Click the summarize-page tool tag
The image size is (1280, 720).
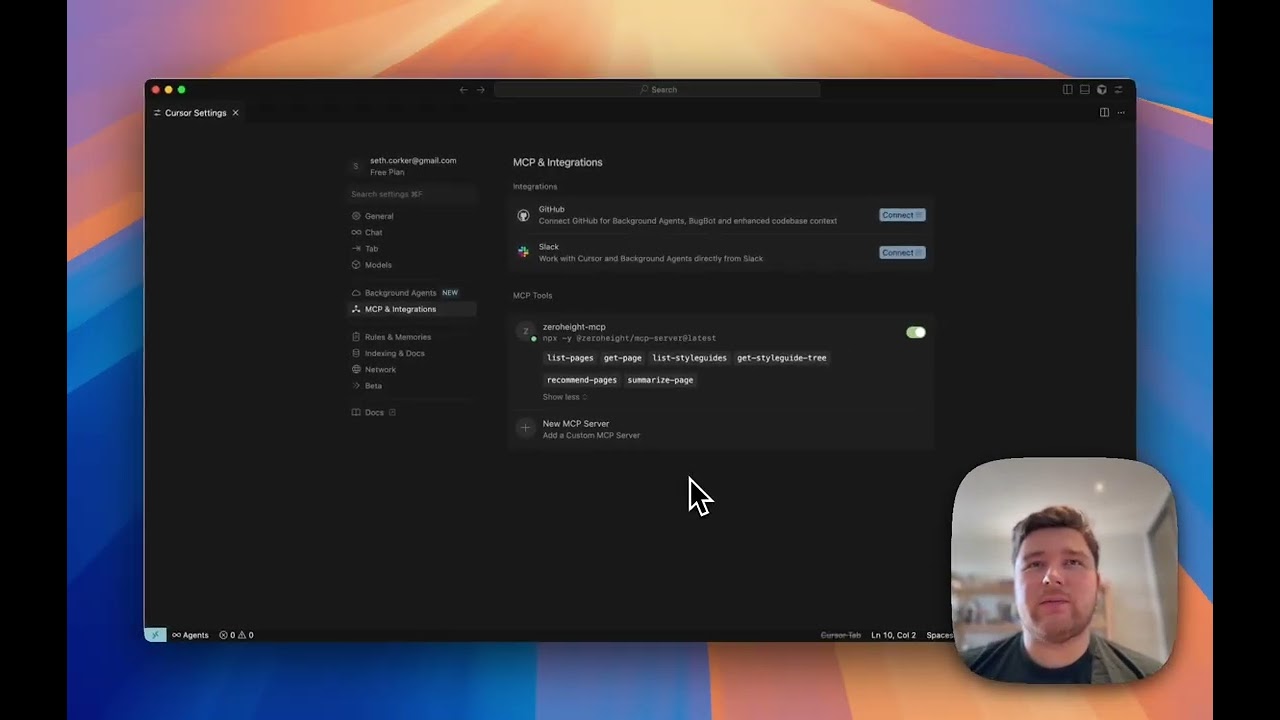coord(660,380)
